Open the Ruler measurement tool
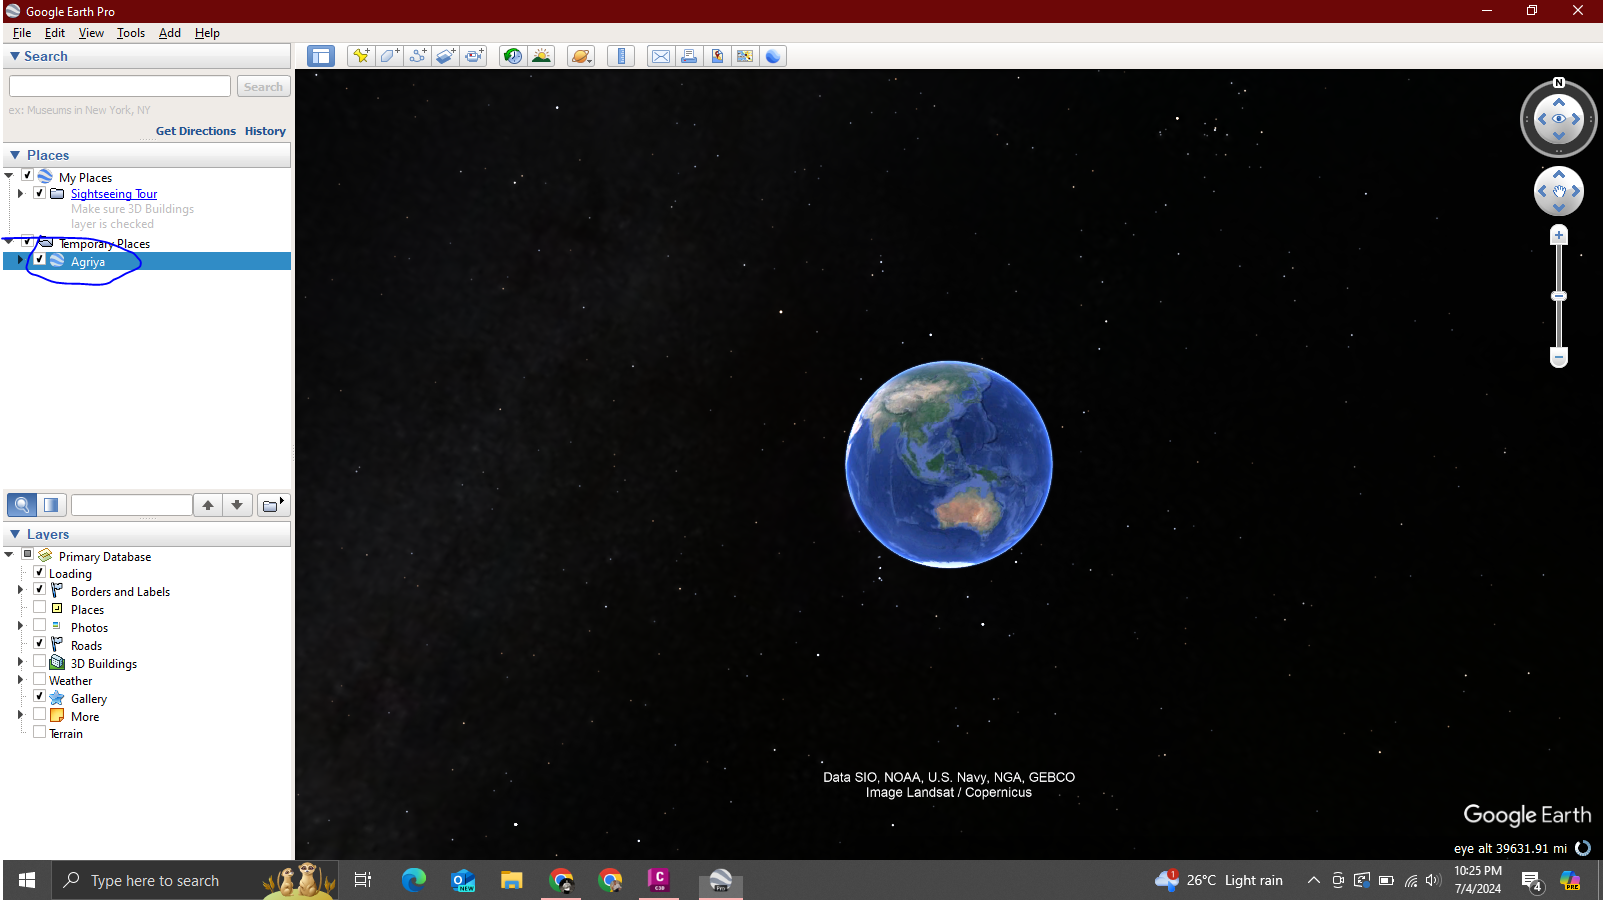1603x900 pixels. coord(620,56)
